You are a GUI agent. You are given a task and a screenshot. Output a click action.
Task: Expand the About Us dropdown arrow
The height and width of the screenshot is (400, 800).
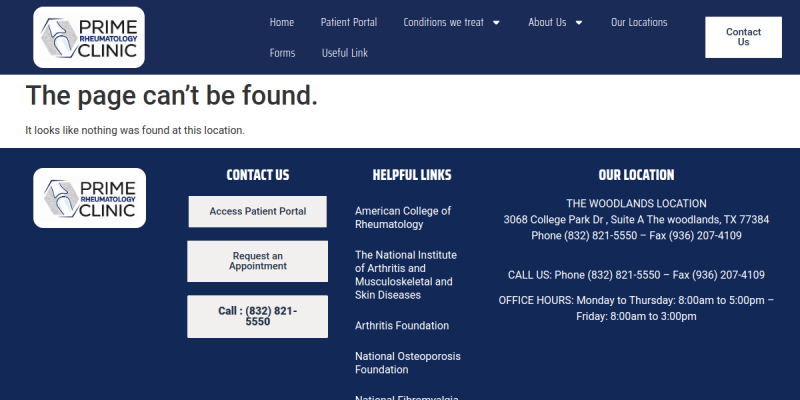579,22
